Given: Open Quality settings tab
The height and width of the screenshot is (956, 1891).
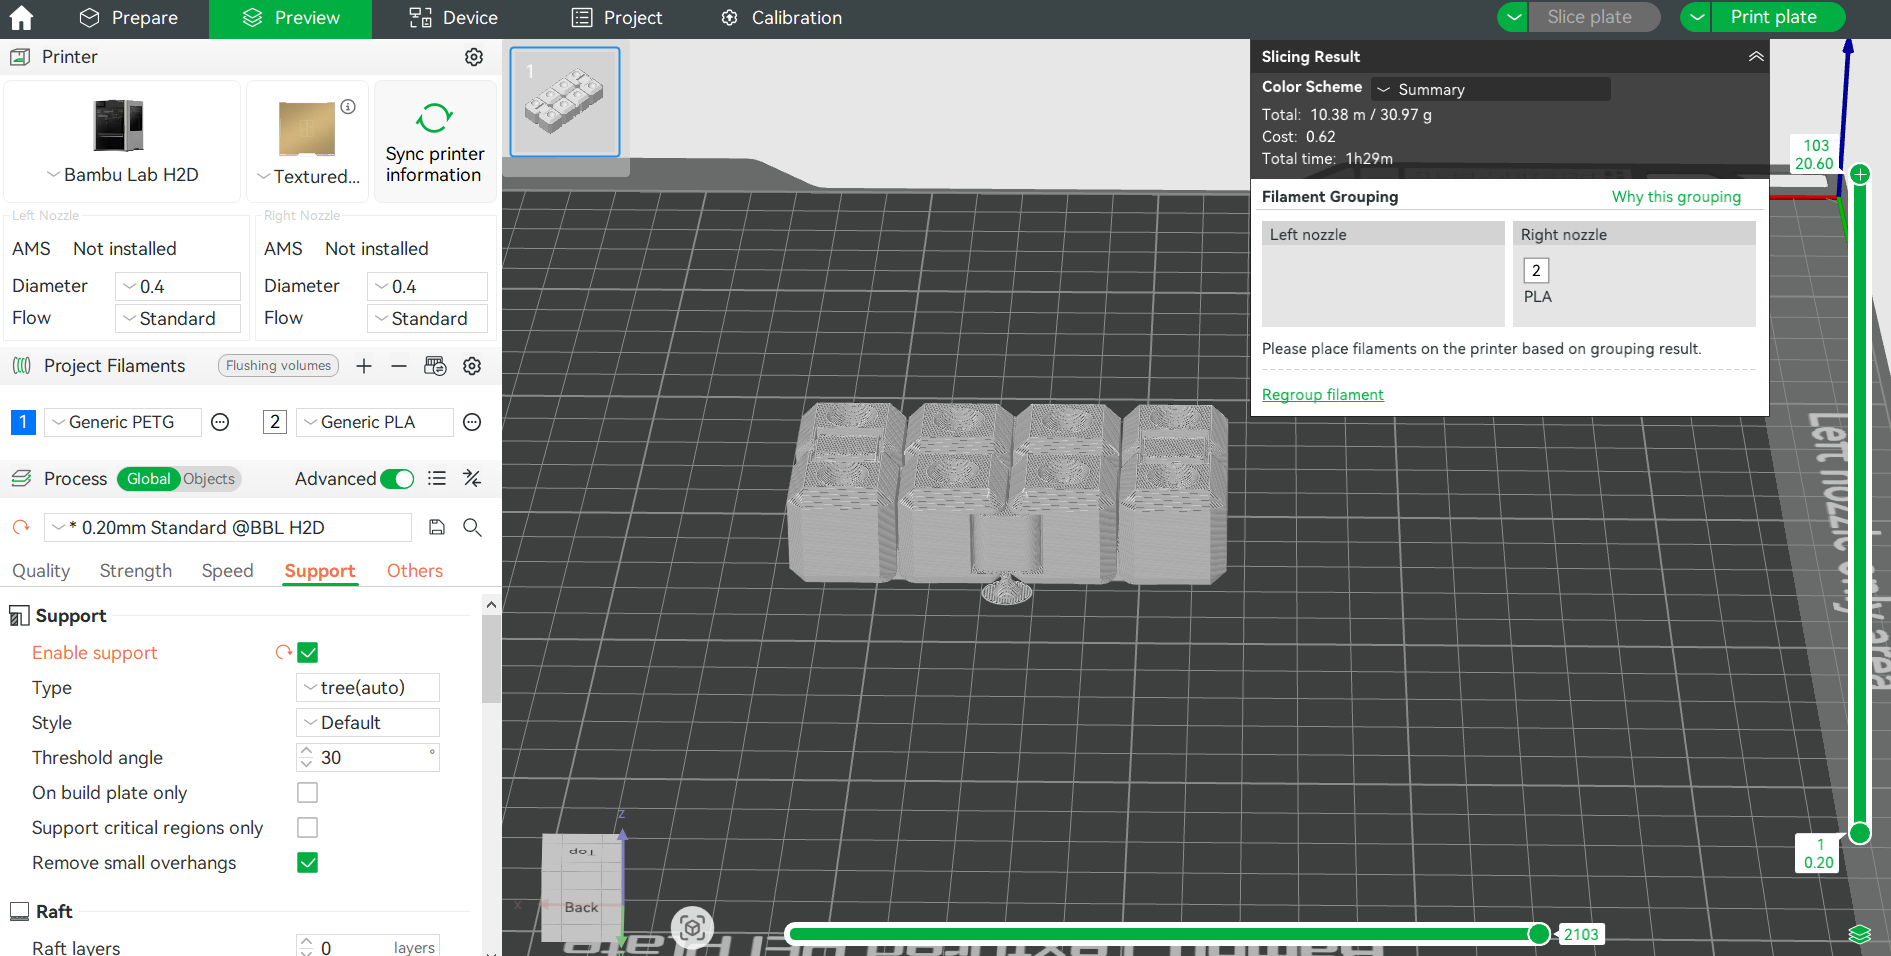Looking at the screenshot, I should tap(41, 571).
